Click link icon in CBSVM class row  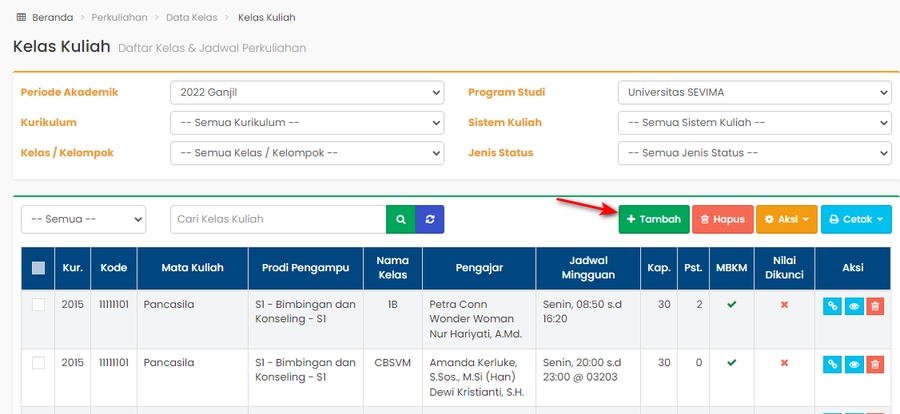pos(832,365)
